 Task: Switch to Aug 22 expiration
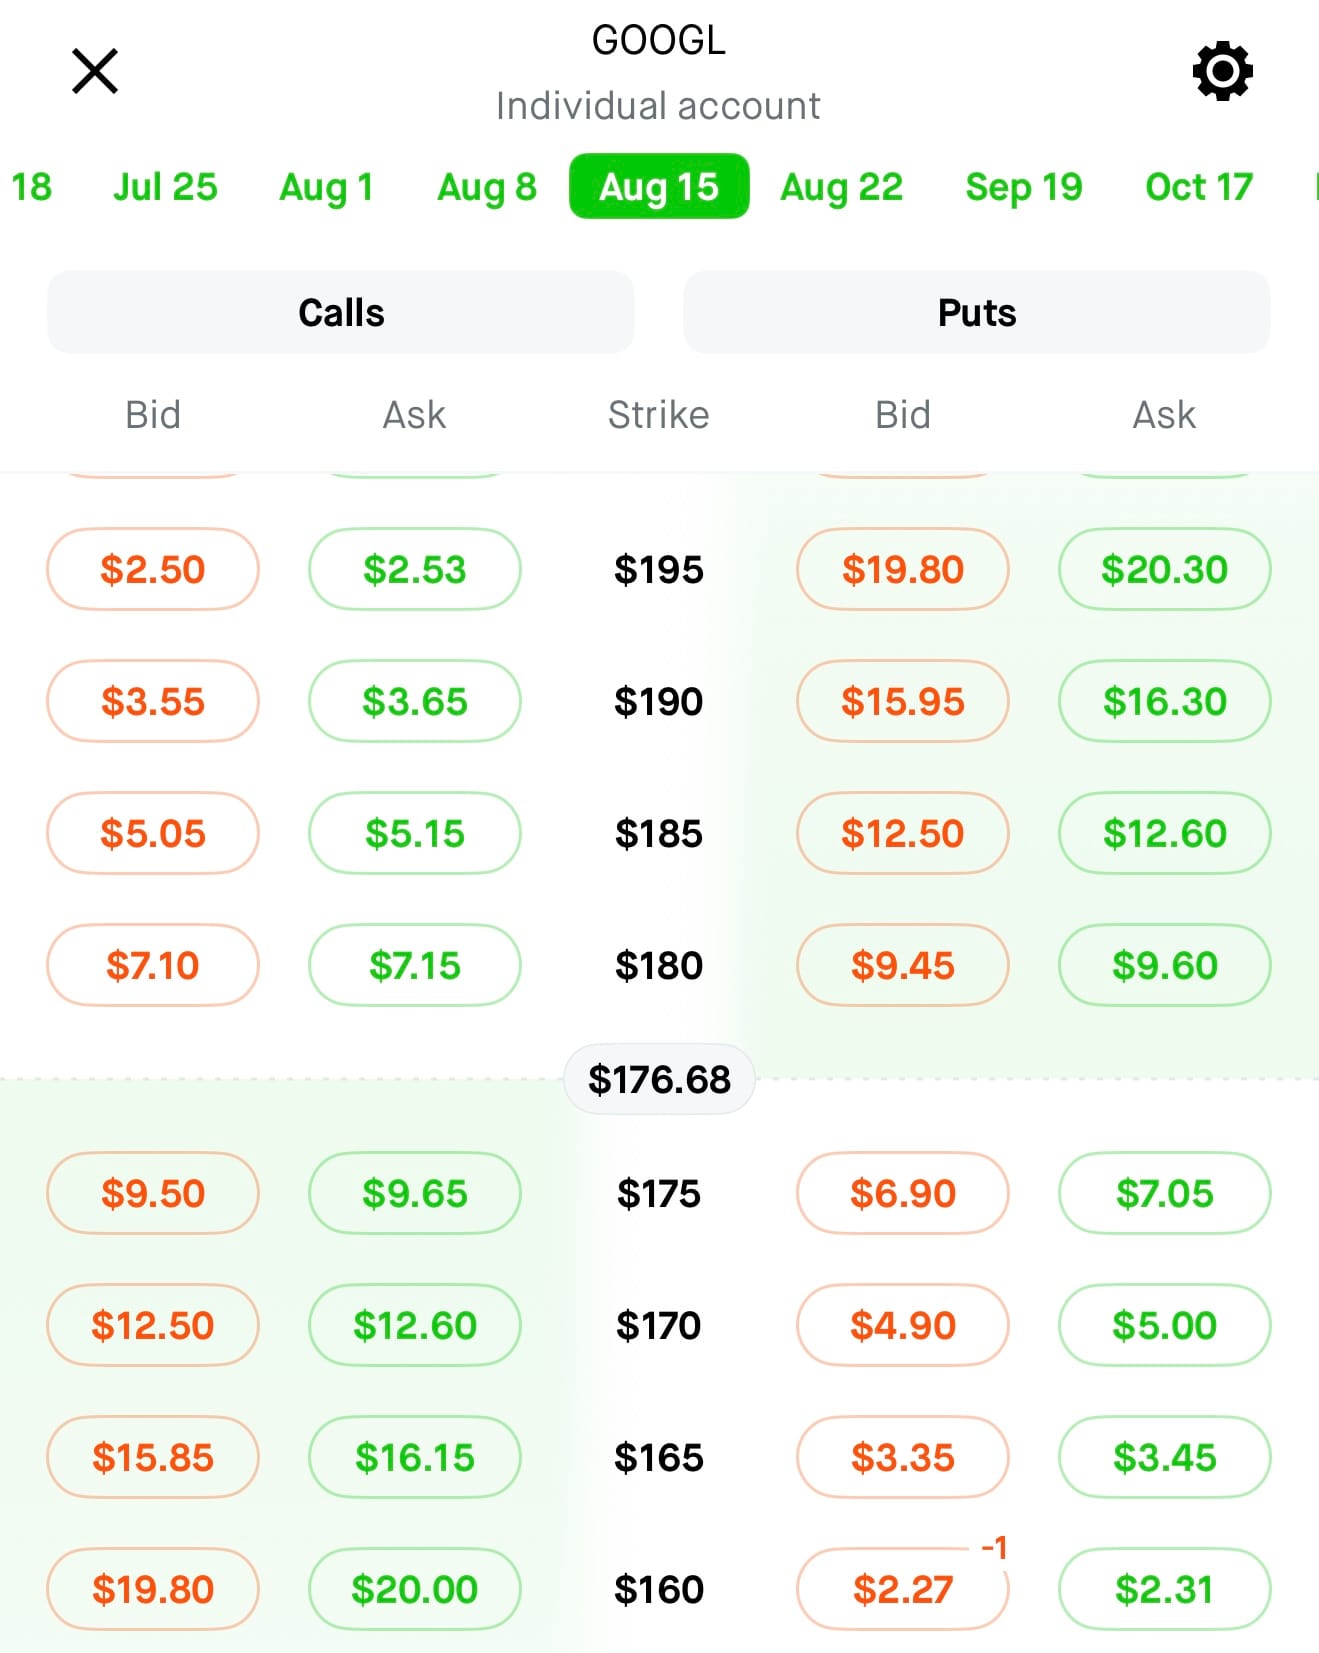click(x=842, y=186)
